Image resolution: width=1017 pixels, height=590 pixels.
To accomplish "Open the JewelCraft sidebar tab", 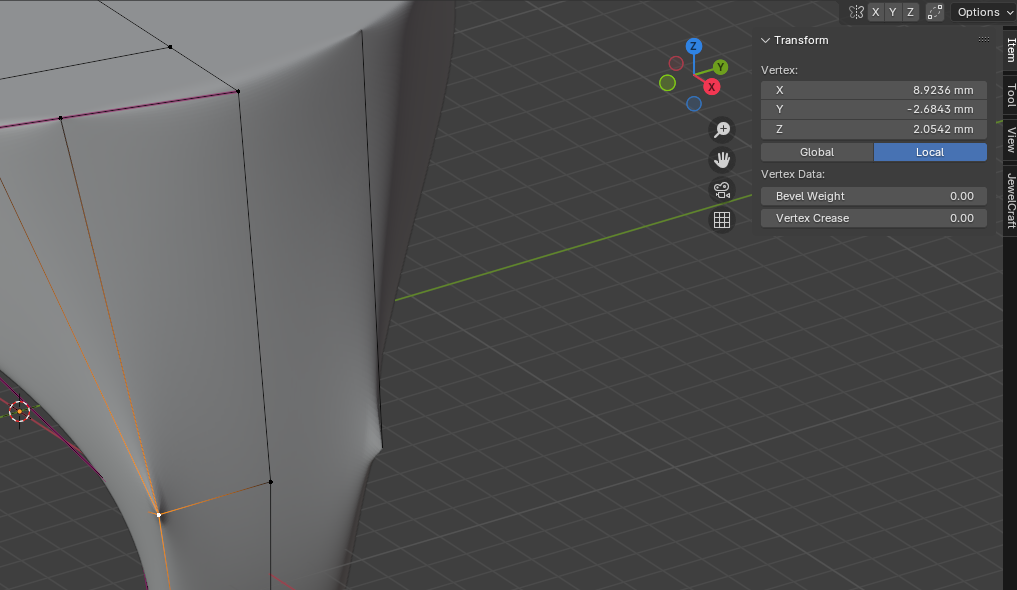I will coord(1010,200).
